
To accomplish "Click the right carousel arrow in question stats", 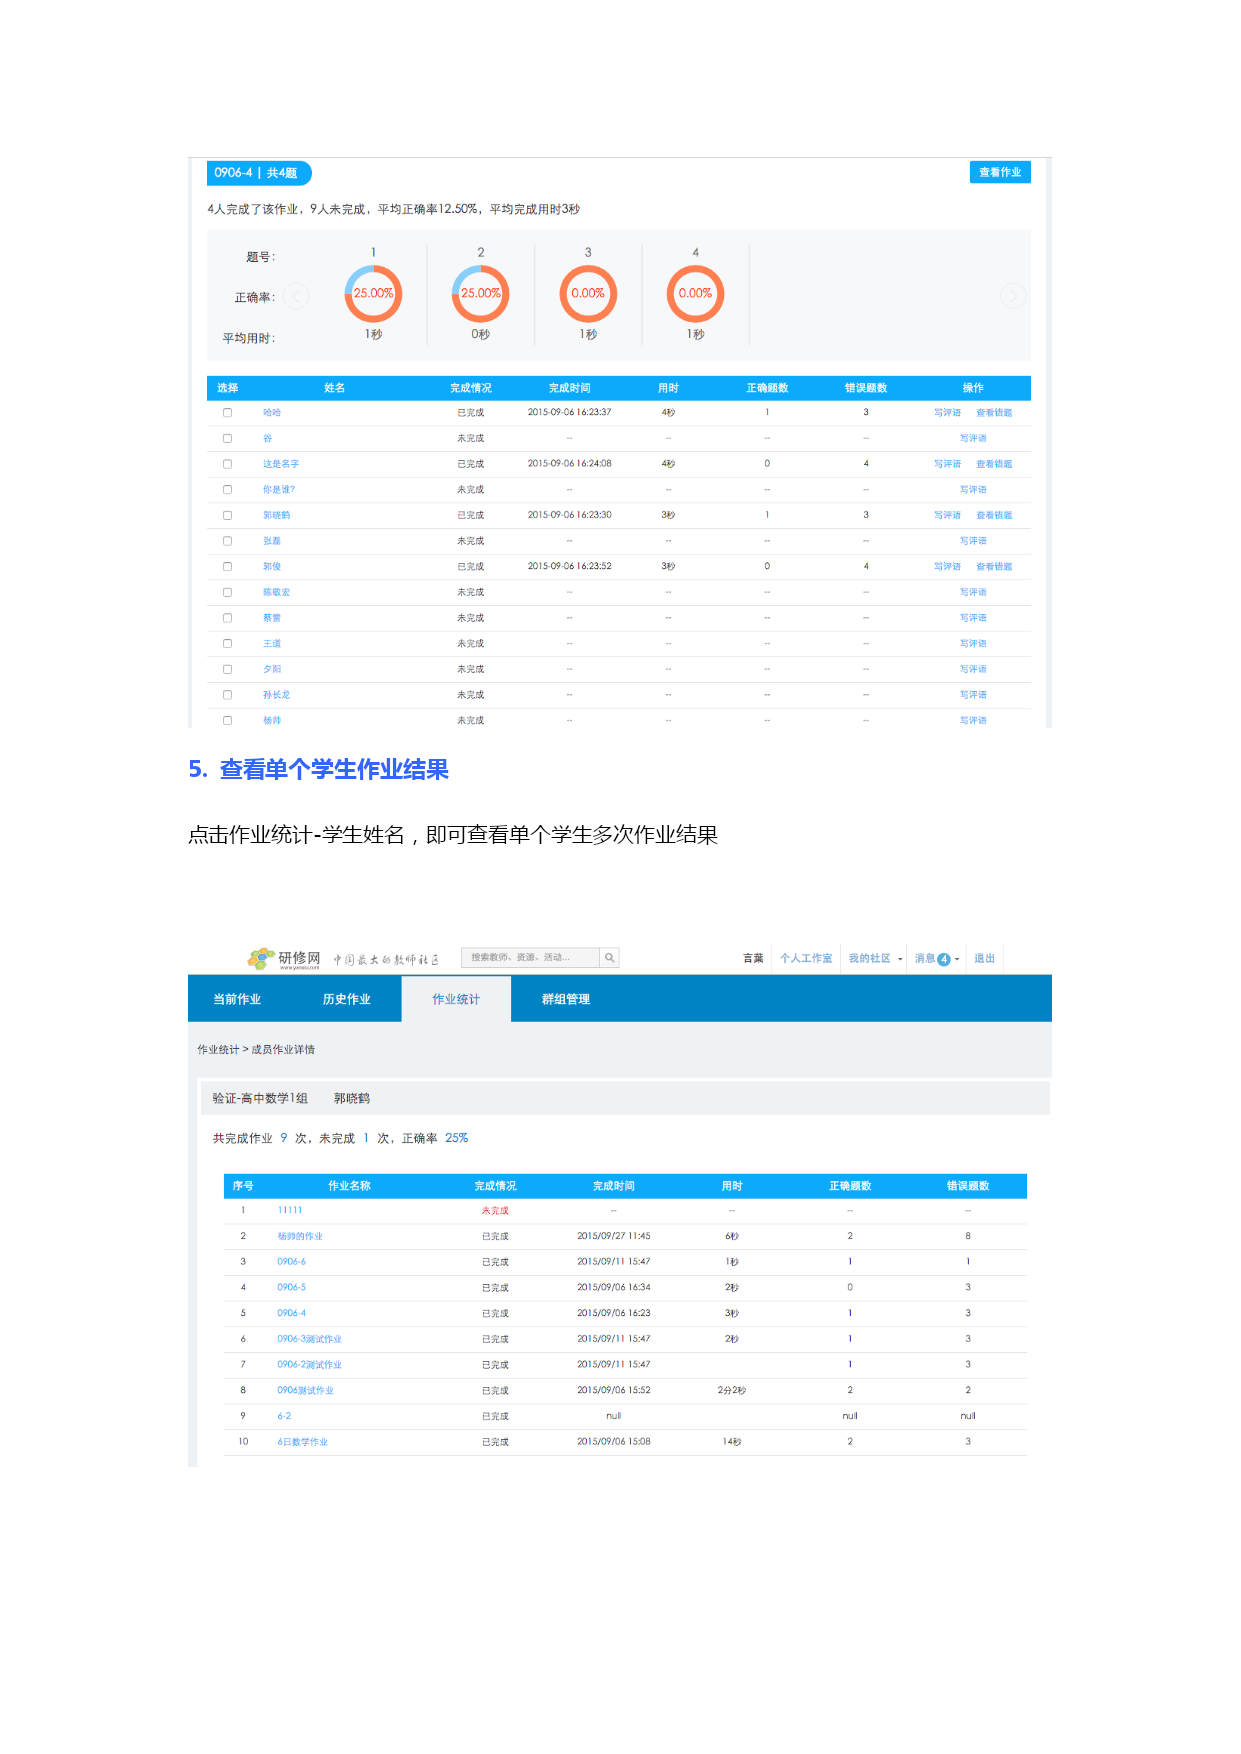I will (1013, 296).
